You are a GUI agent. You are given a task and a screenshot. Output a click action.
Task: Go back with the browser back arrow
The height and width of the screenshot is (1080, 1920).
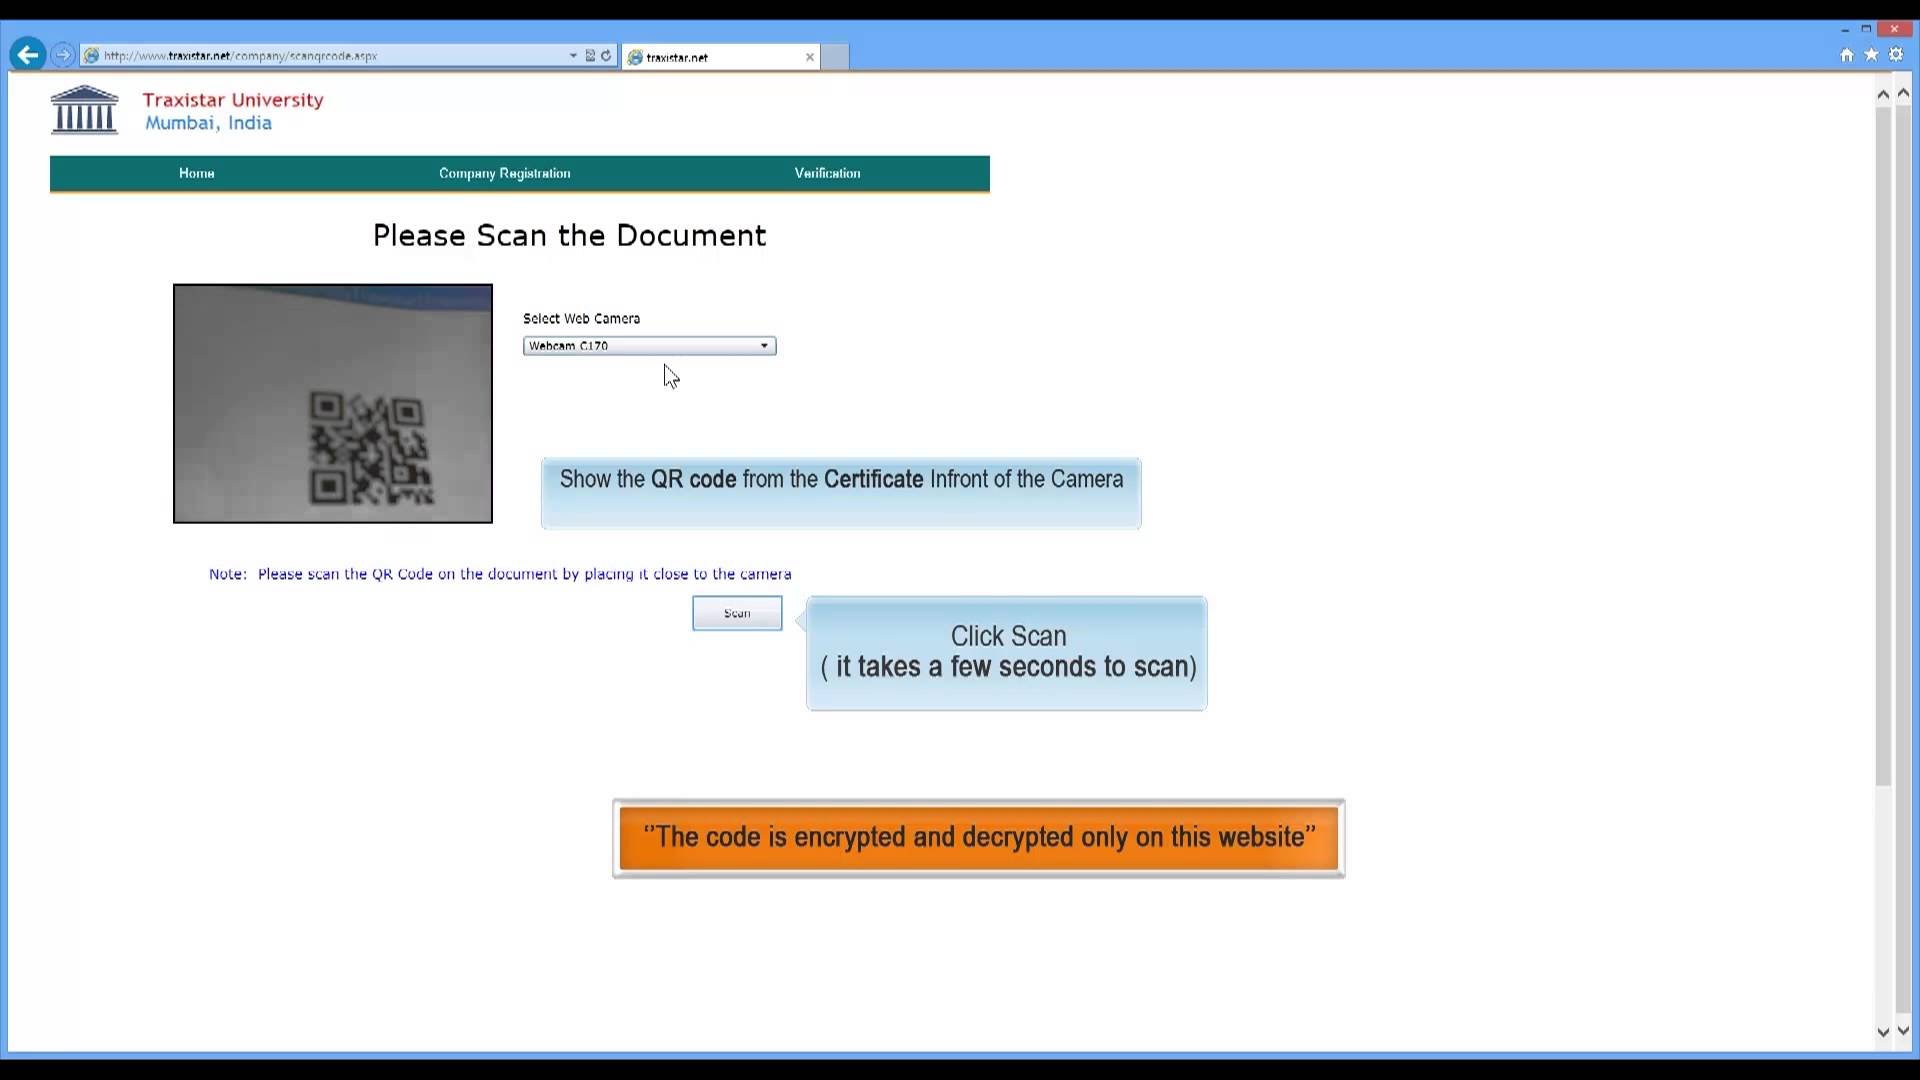click(28, 55)
